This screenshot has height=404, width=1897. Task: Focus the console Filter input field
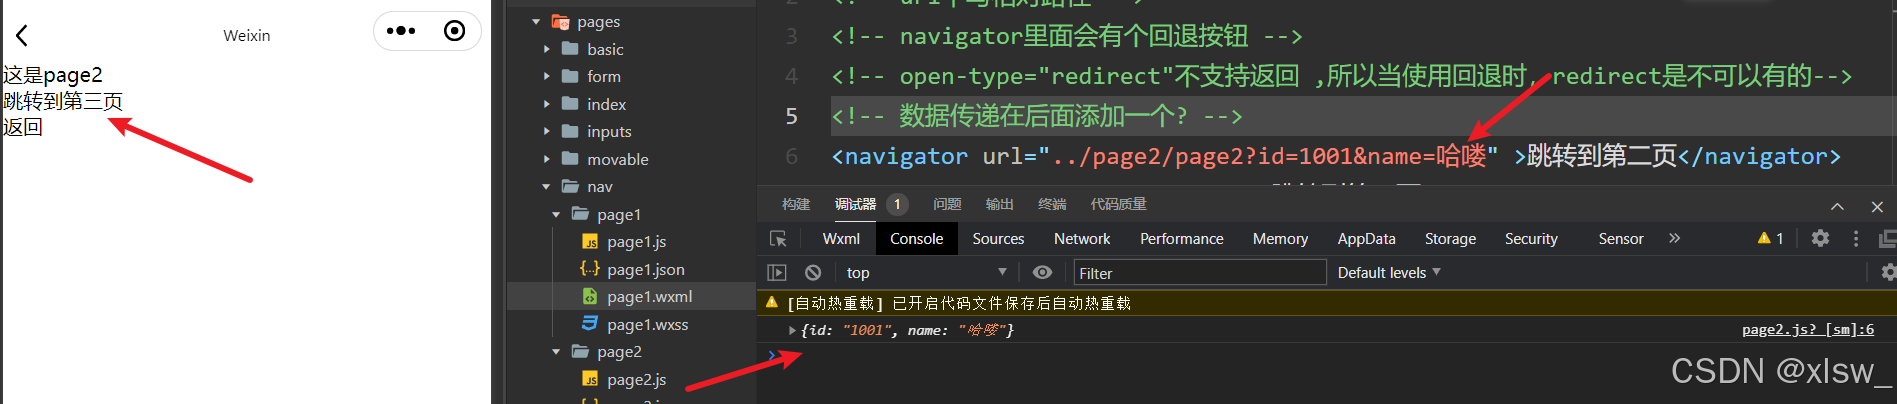[x=1199, y=273]
